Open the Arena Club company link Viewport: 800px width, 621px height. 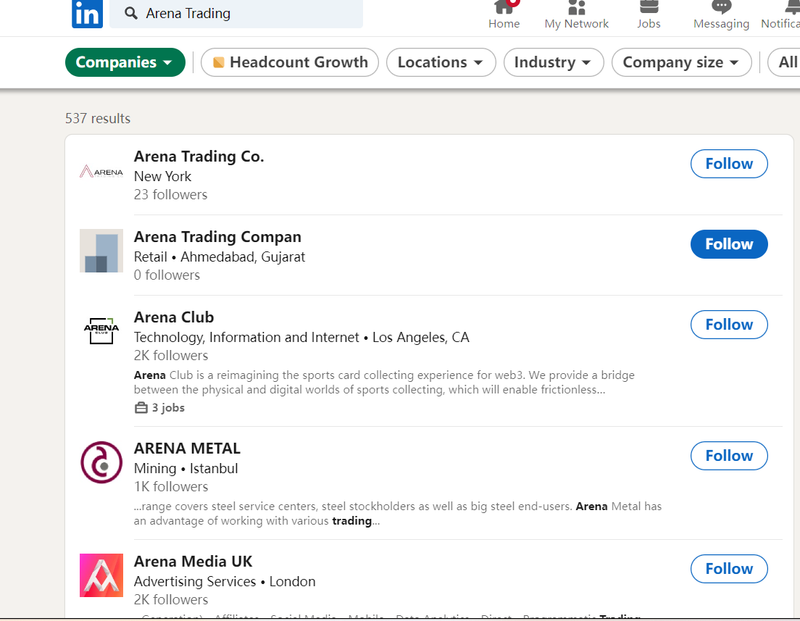point(174,317)
